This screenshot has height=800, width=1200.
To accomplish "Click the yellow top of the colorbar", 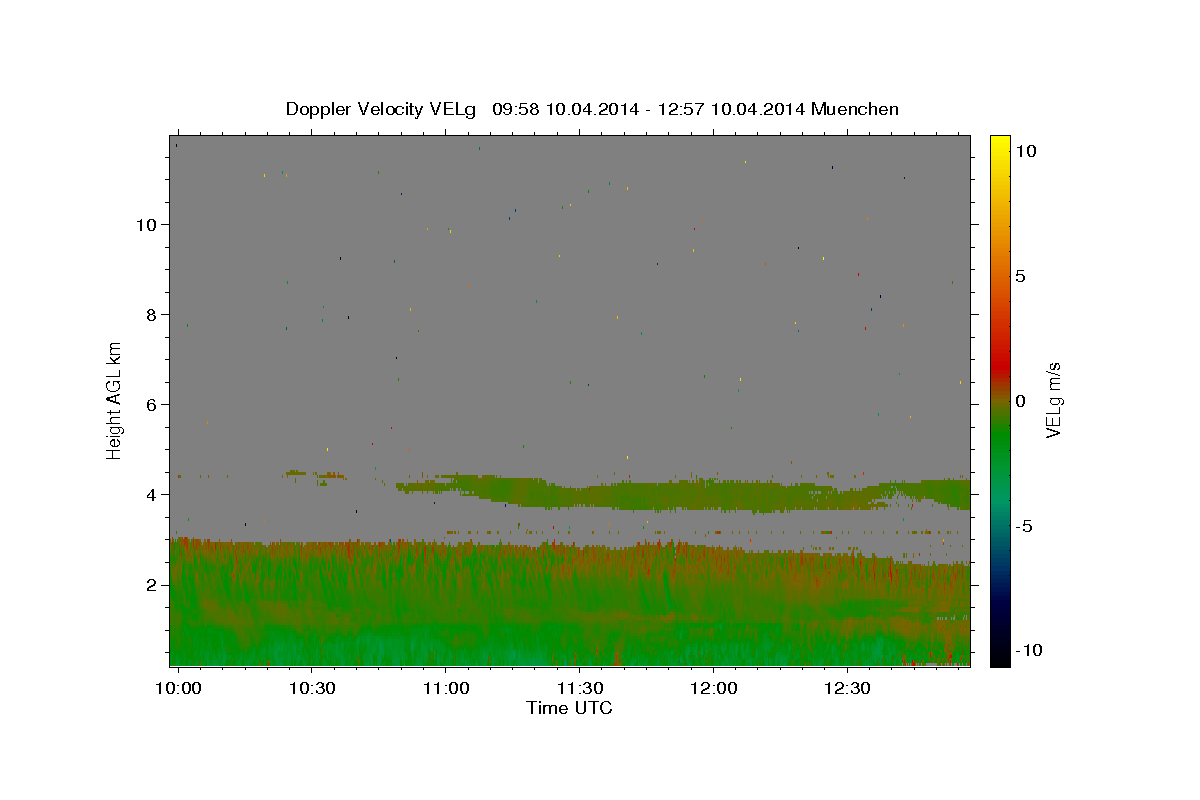I will [x=1000, y=145].
